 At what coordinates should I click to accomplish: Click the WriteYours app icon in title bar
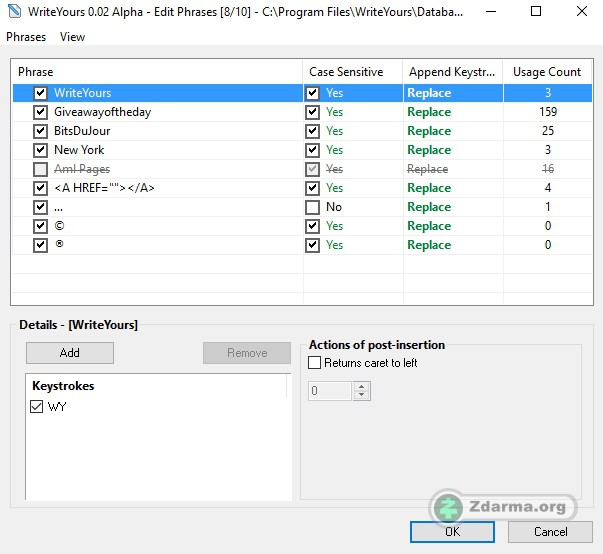tap(14, 12)
